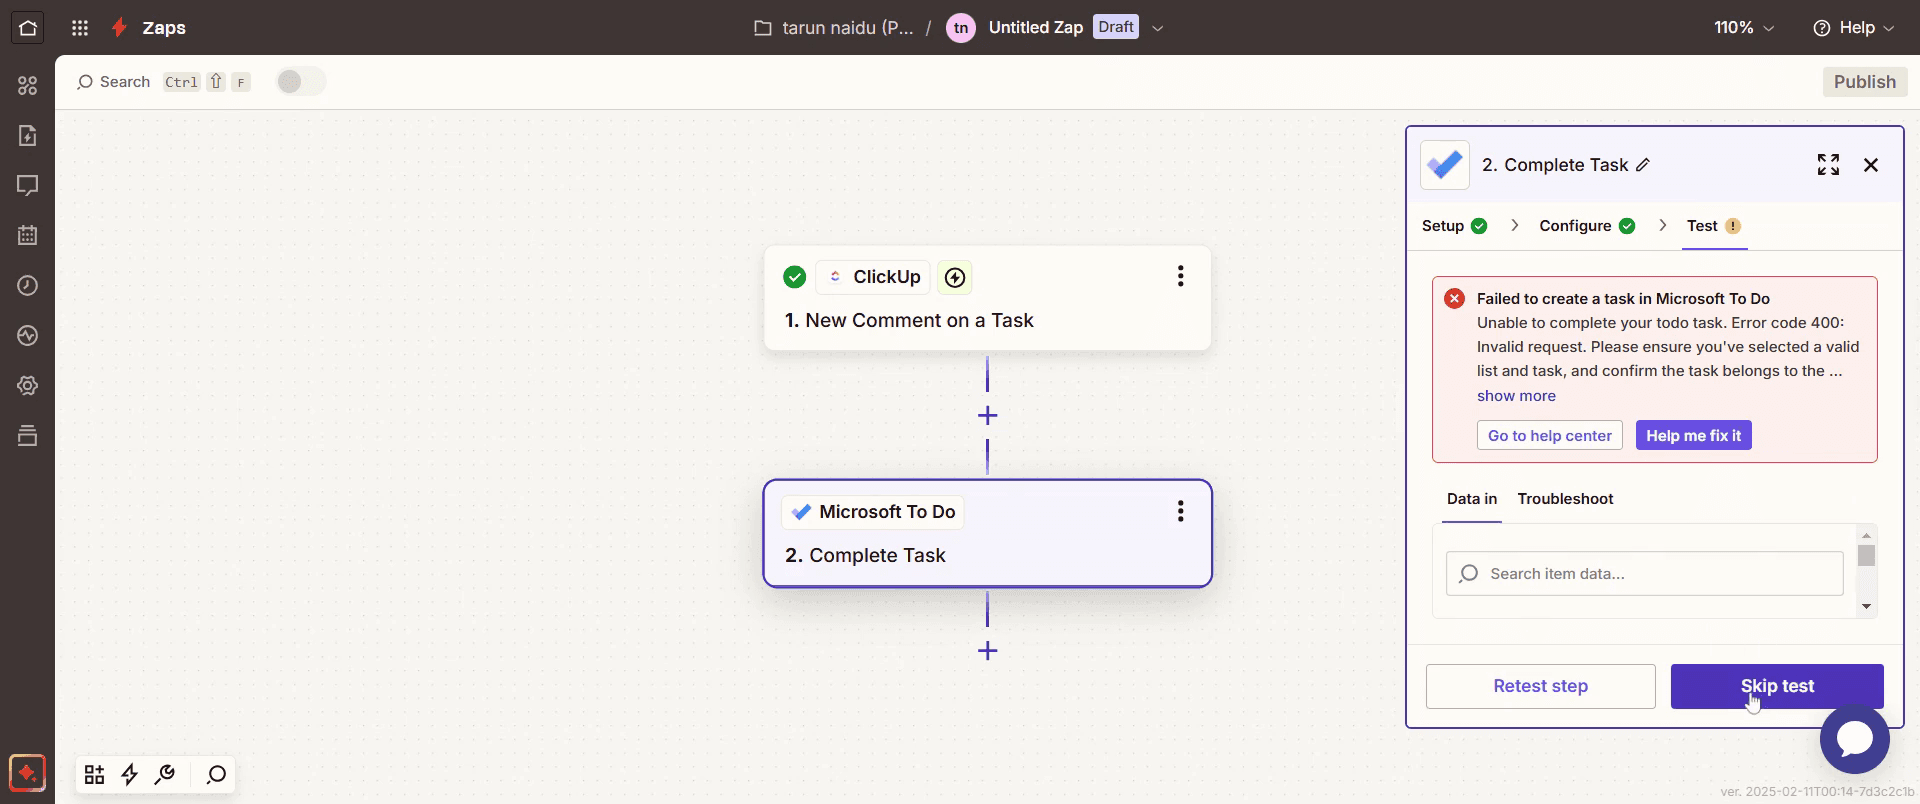Open the 110% zoom dropdown
This screenshot has width=1920, height=804.
pos(1744,28)
